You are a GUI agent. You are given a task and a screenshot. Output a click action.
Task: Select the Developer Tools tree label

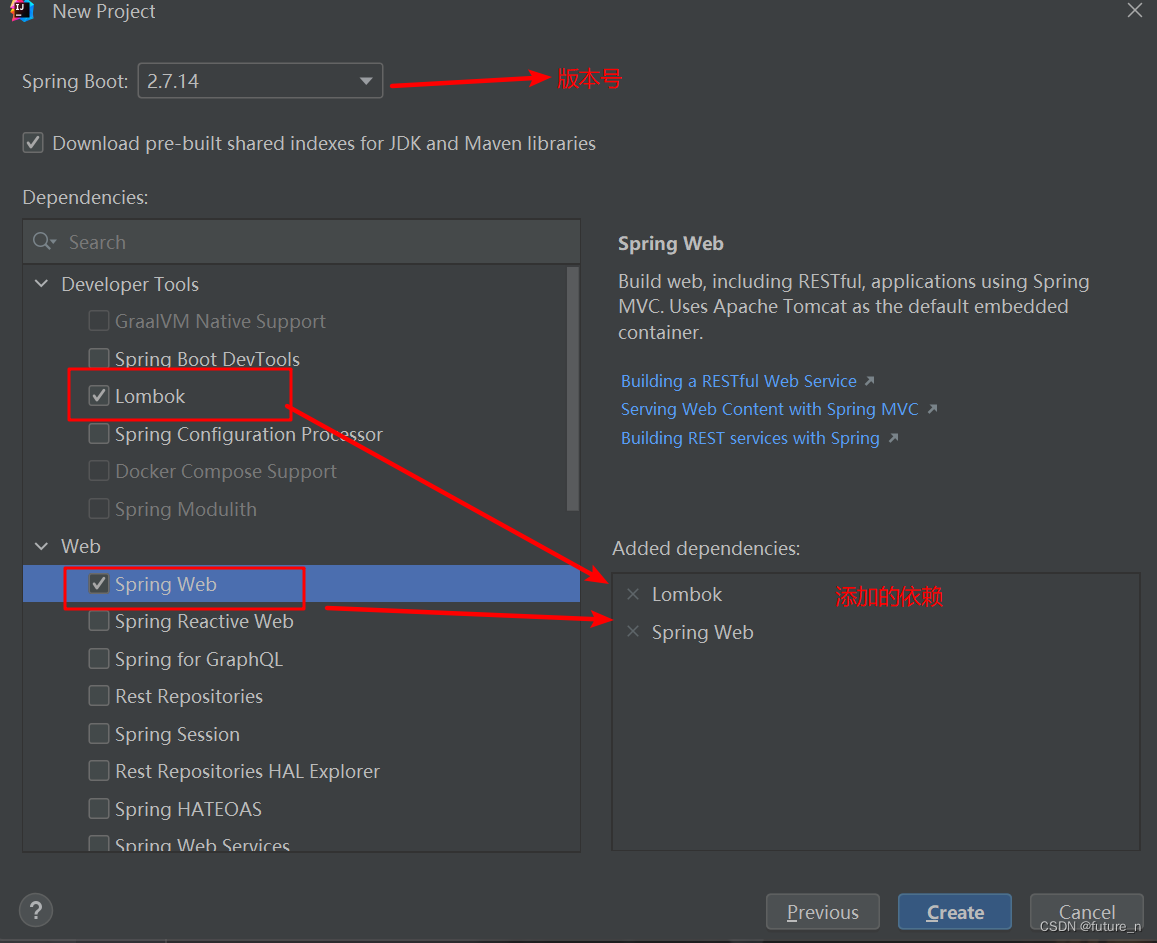130,284
